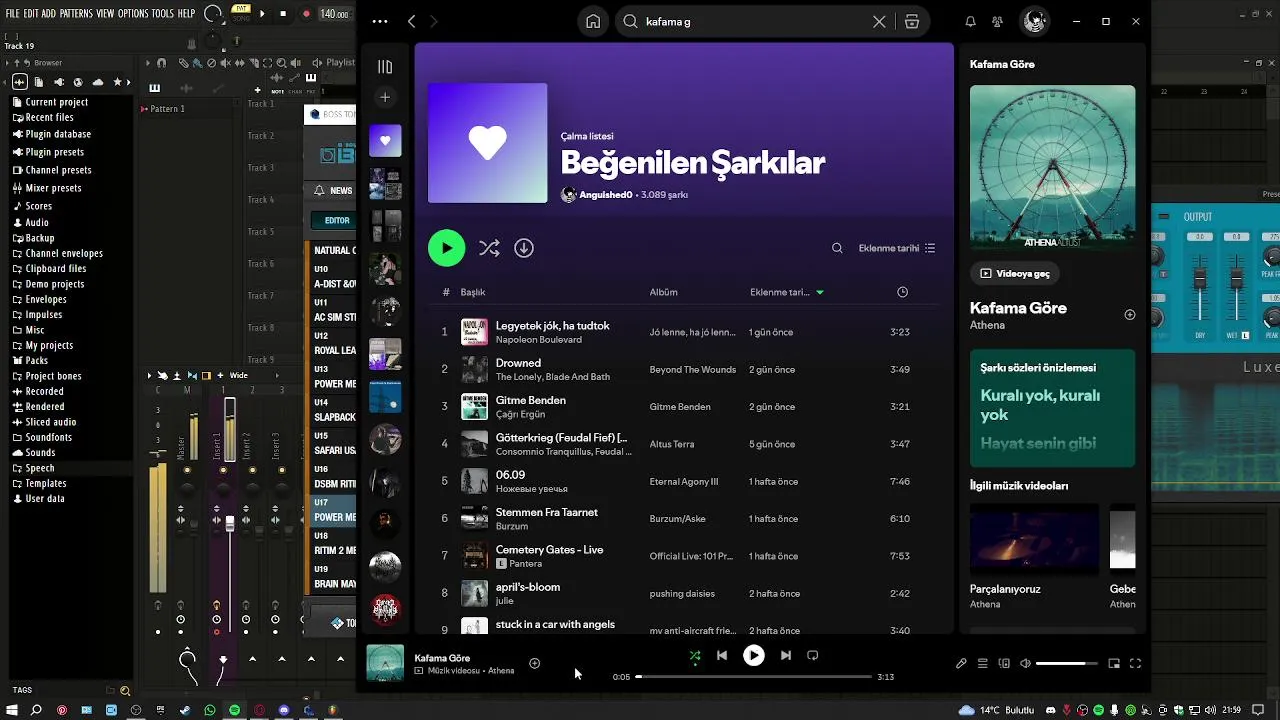This screenshot has height=720, width=1280.
Task: Mute Spotify volume speaker icon
Action: click(x=1026, y=663)
